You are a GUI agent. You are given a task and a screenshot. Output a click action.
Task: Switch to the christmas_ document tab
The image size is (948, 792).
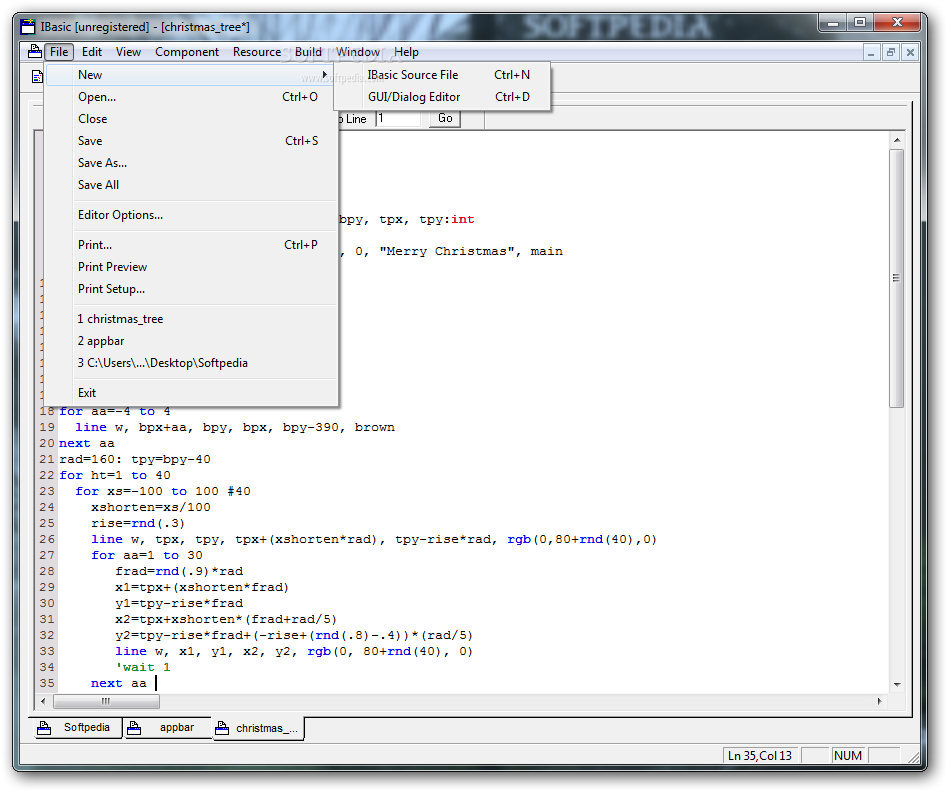258,729
